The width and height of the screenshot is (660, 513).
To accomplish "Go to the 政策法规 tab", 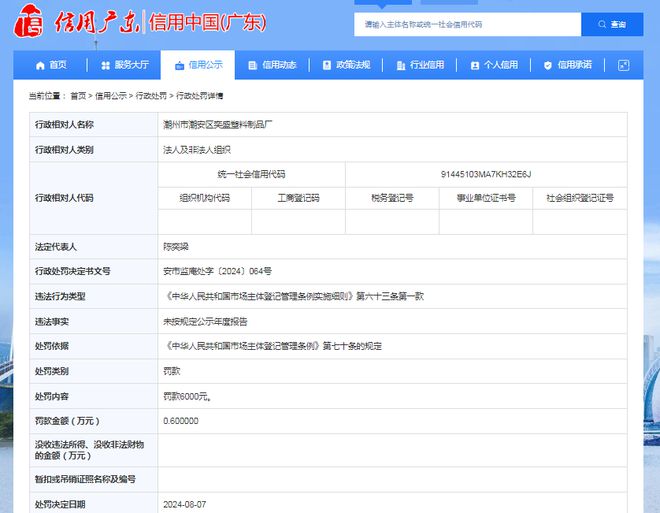I will (x=346, y=65).
